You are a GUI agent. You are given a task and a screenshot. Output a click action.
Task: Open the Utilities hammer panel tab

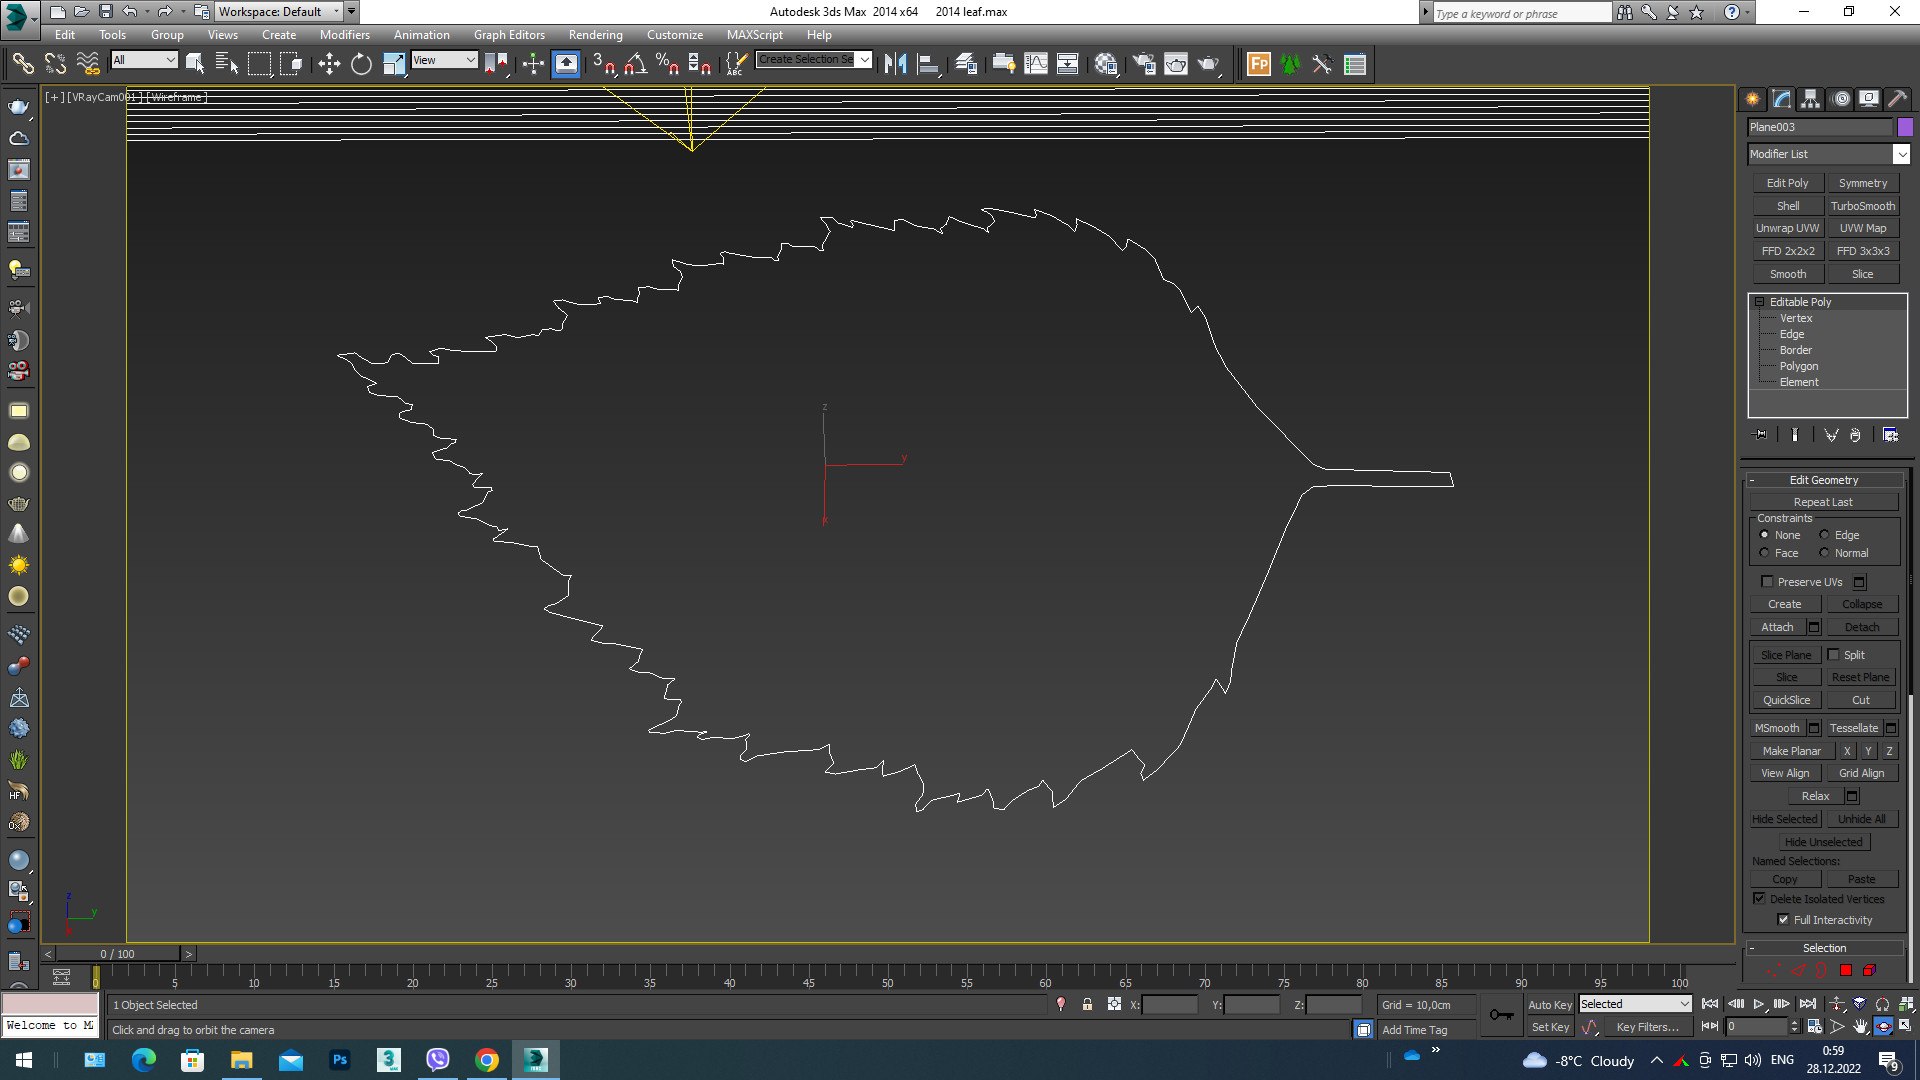1897,99
